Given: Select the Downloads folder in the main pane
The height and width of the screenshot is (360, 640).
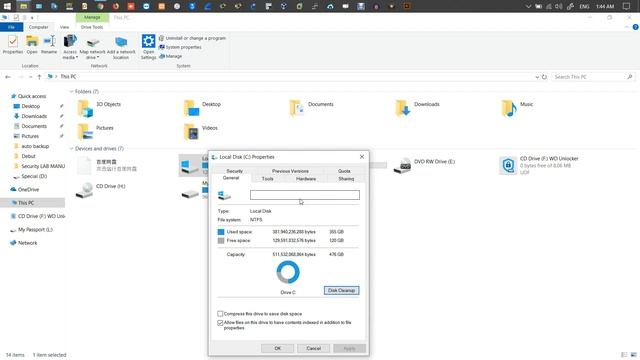Looking at the screenshot, I should (x=417, y=108).
